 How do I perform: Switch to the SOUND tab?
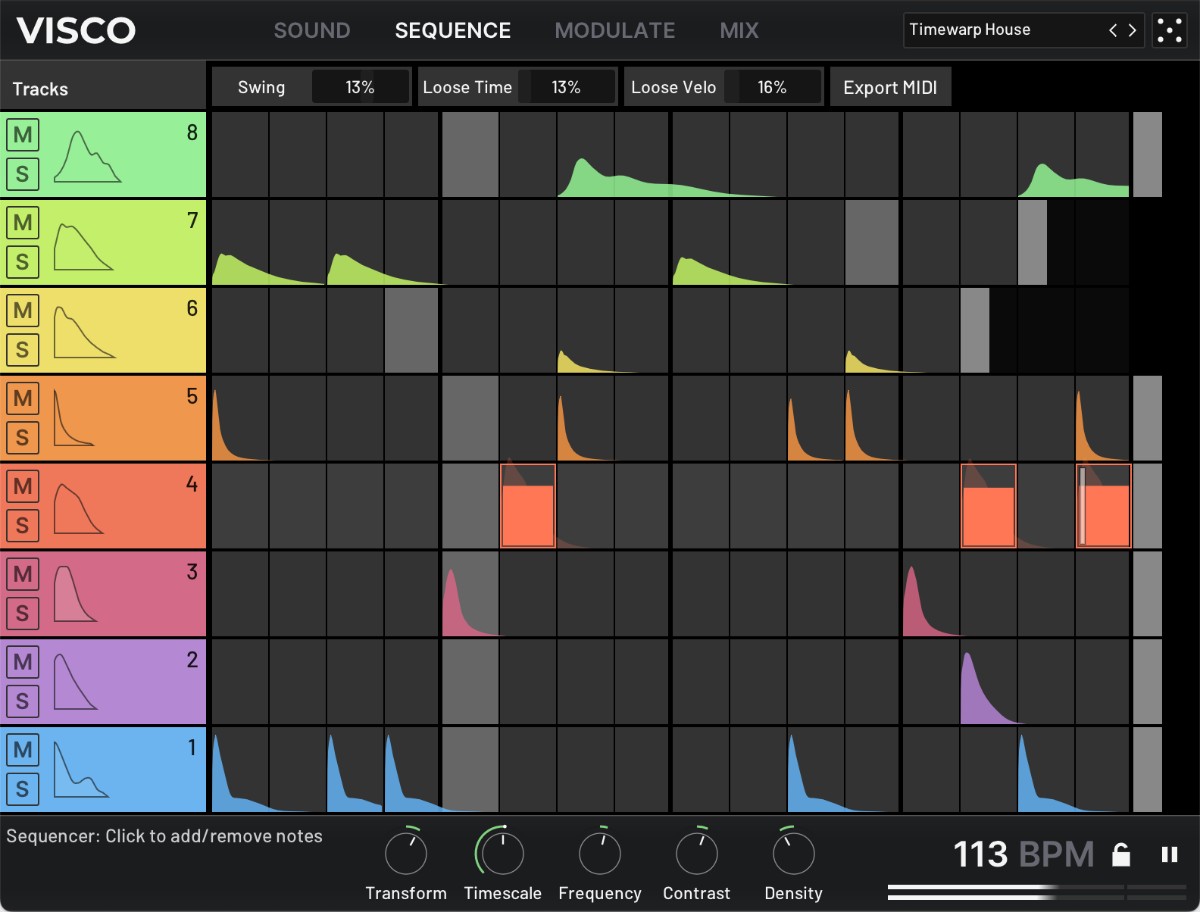311,30
